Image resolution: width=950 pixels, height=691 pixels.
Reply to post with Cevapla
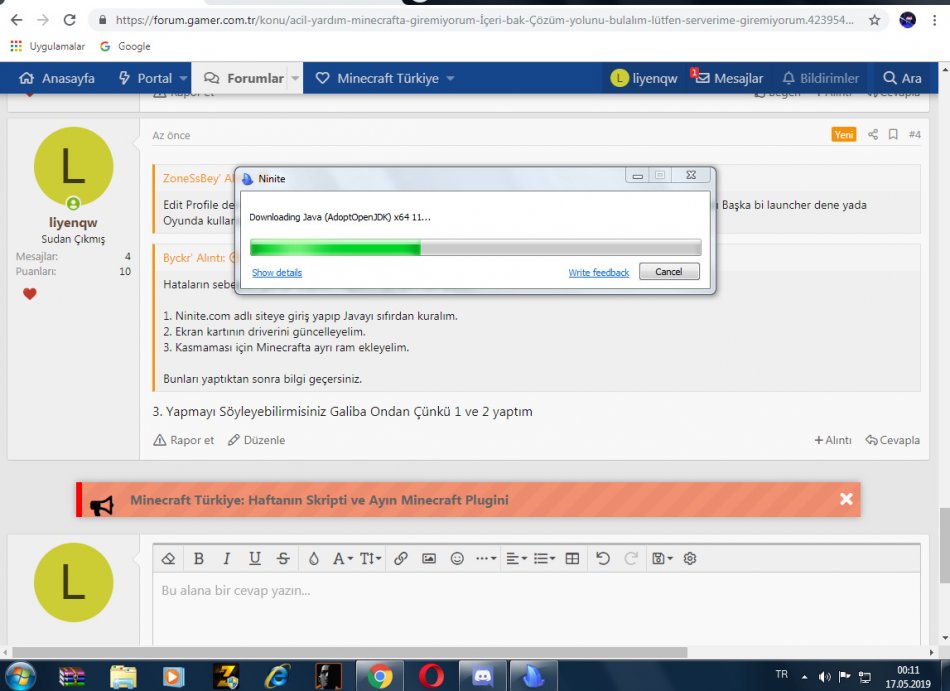892,440
